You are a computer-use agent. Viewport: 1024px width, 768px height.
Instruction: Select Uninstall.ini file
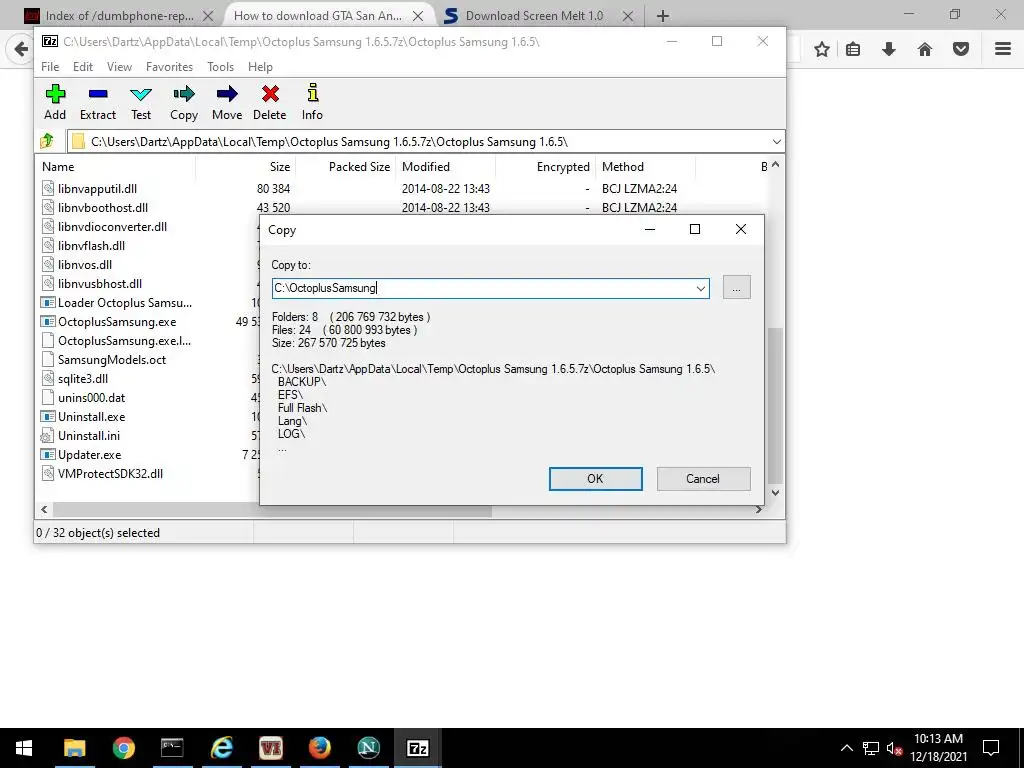89,435
